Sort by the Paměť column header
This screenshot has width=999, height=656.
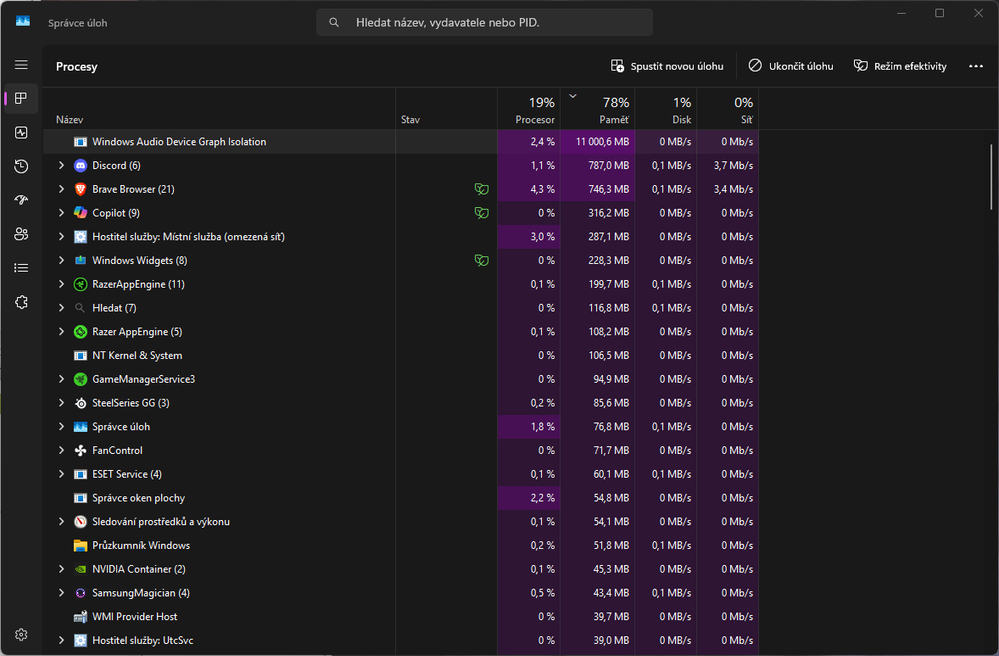(598, 110)
